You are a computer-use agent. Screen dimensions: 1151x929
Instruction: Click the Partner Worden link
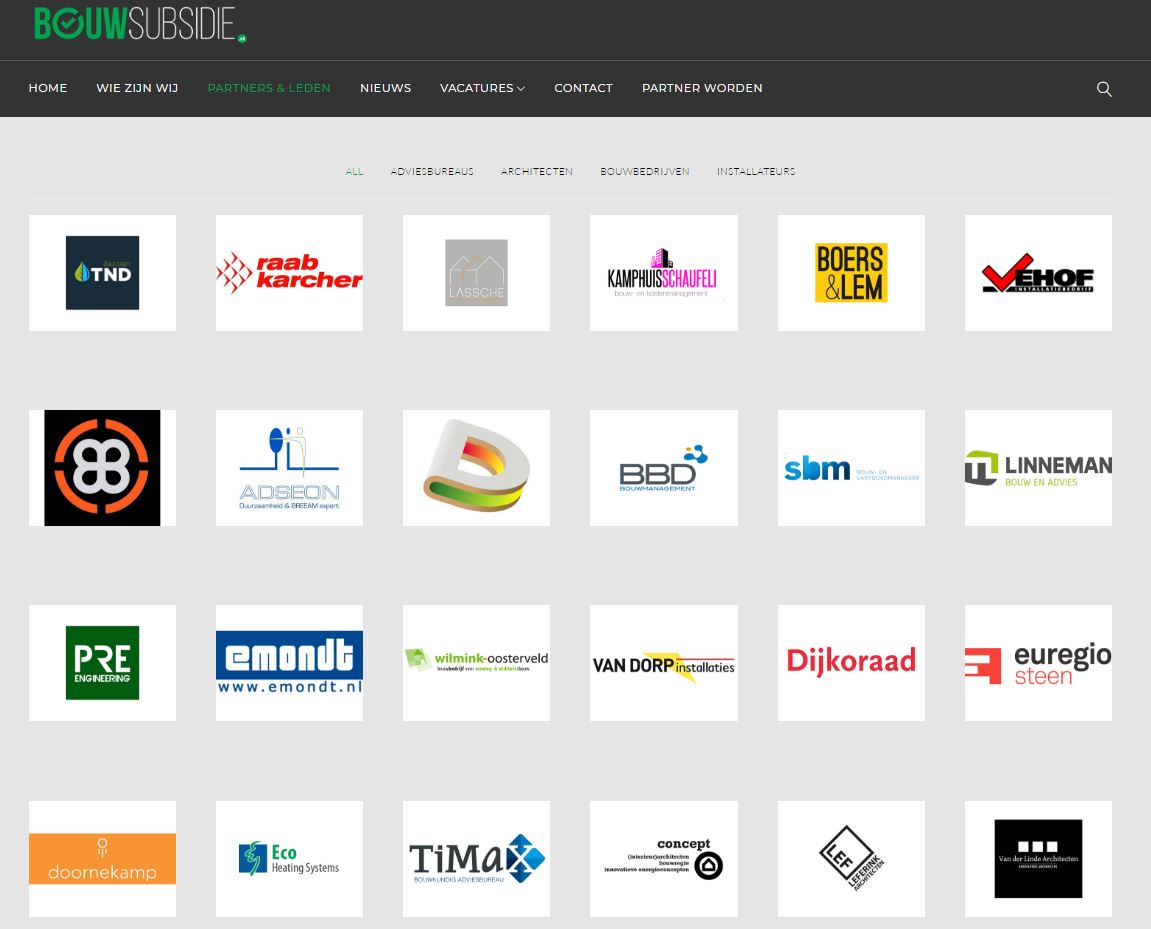coord(701,88)
